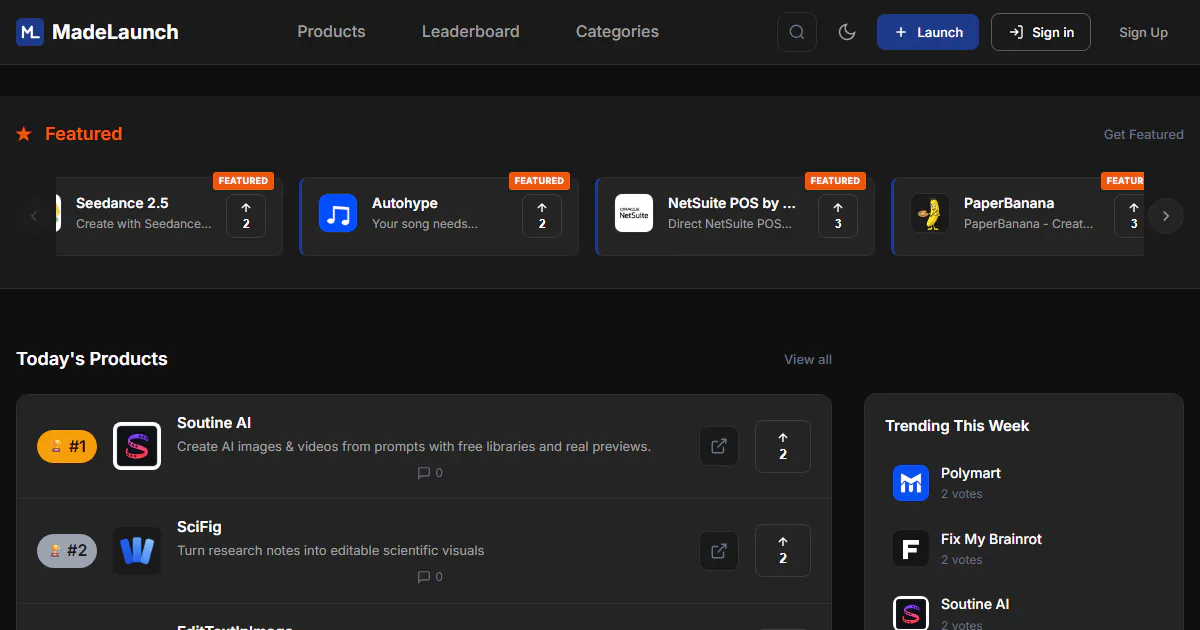
Task: Click the Fix My Brainrot trending icon
Action: pos(911,548)
